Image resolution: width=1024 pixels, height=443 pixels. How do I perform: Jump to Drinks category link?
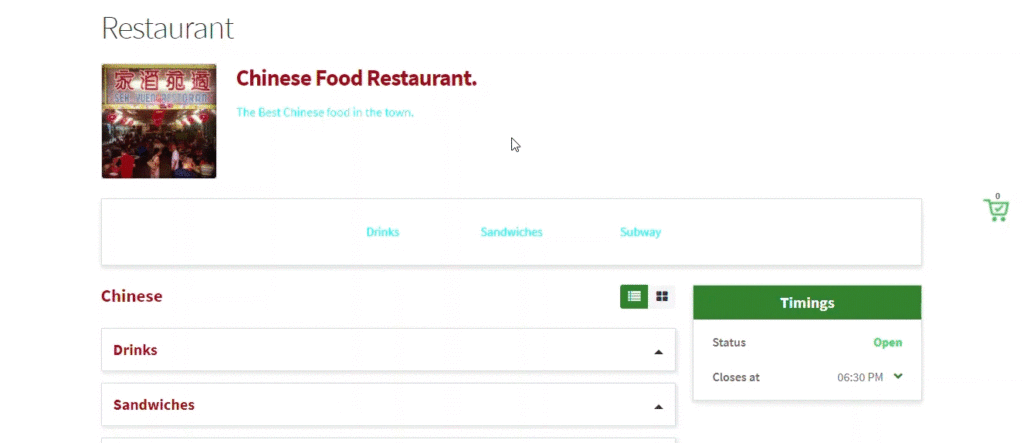pyautogui.click(x=383, y=232)
